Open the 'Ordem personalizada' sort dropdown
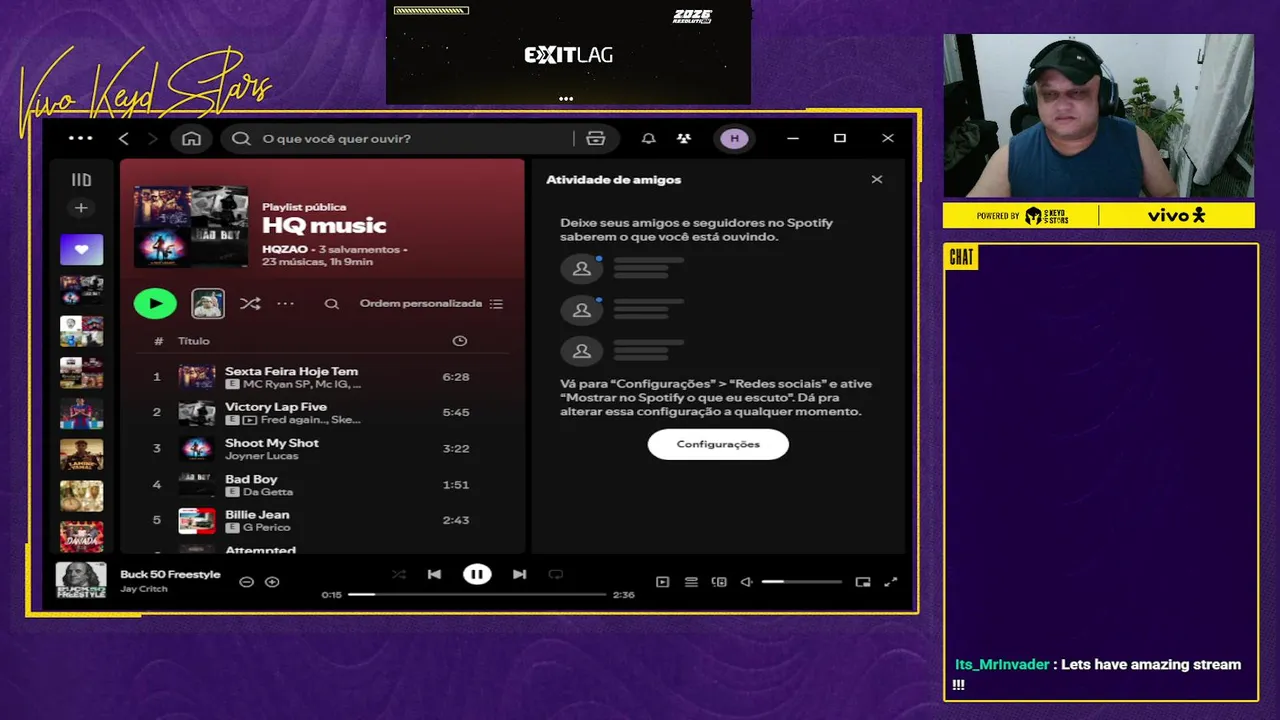The height and width of the screenshot is (720, 1280). click(431, 304)
